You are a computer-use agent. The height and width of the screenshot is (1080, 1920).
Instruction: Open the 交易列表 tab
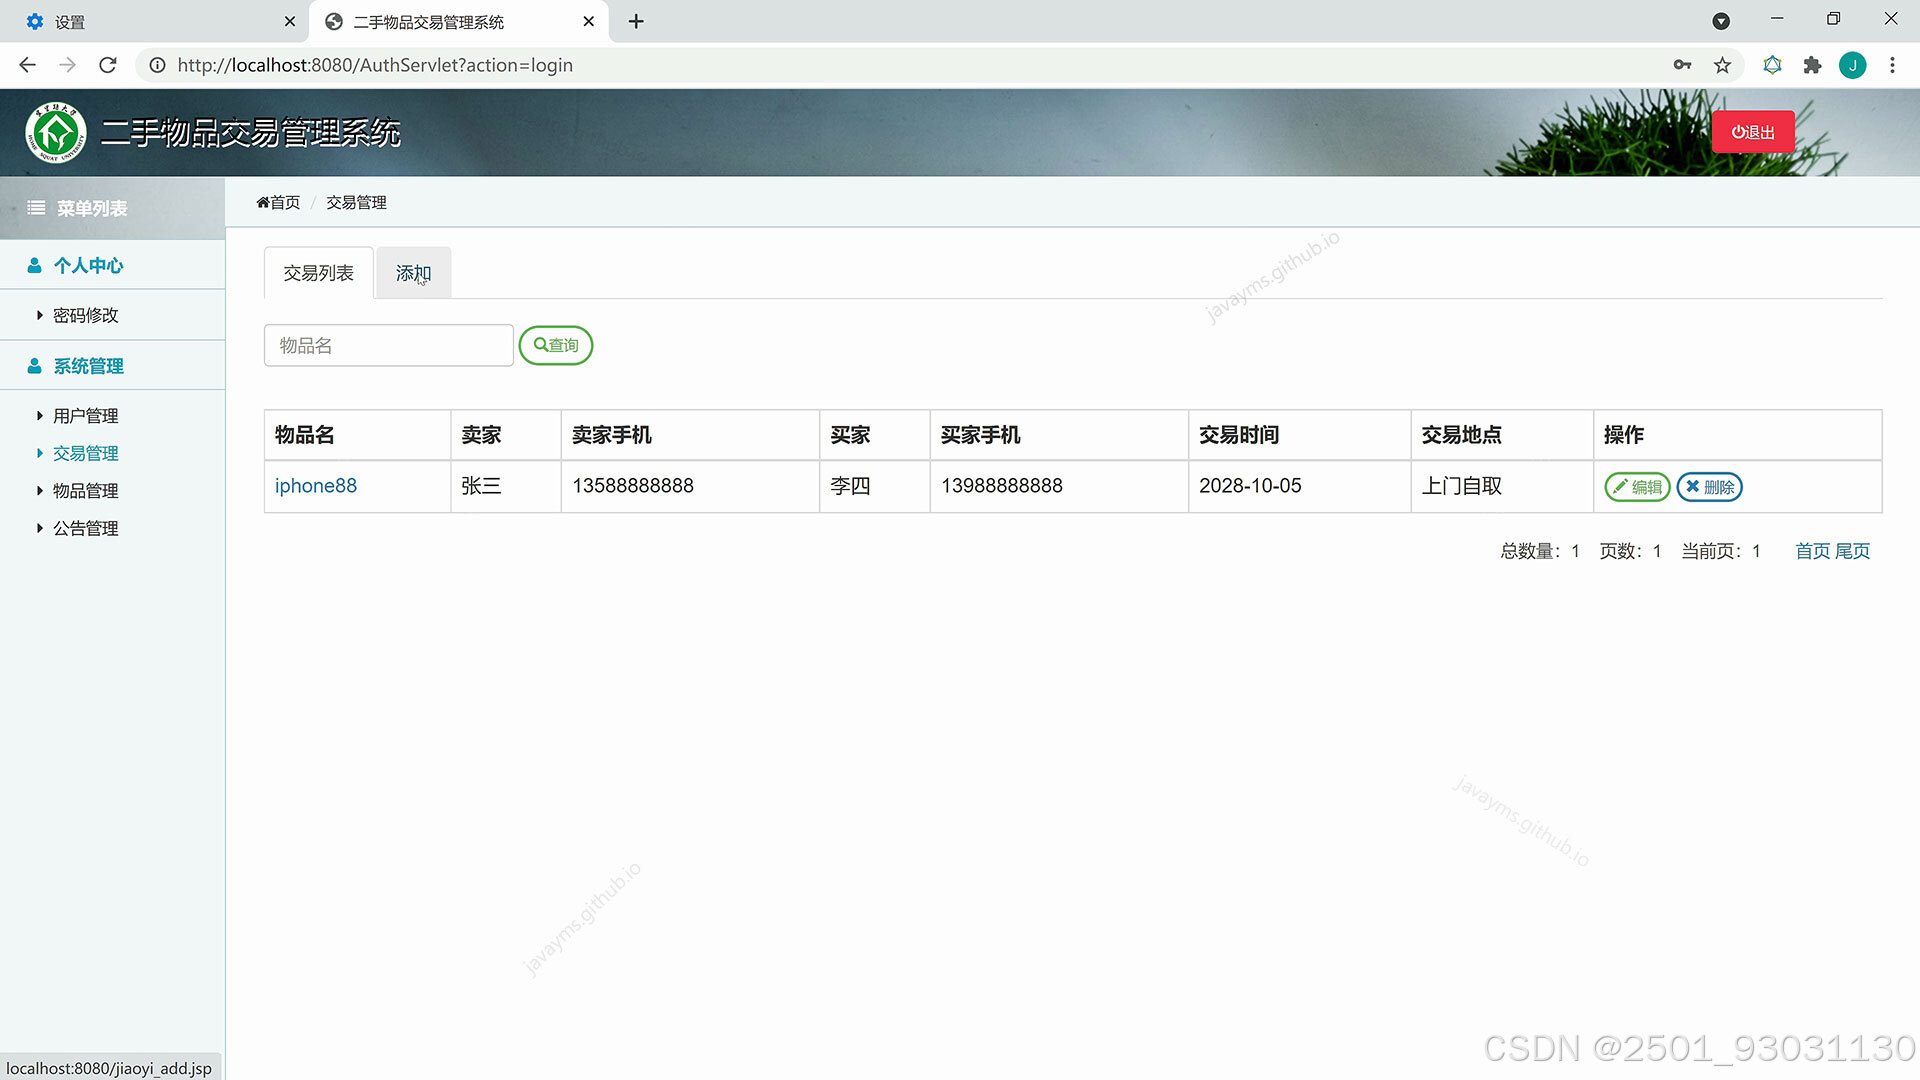tap(318, 273)
